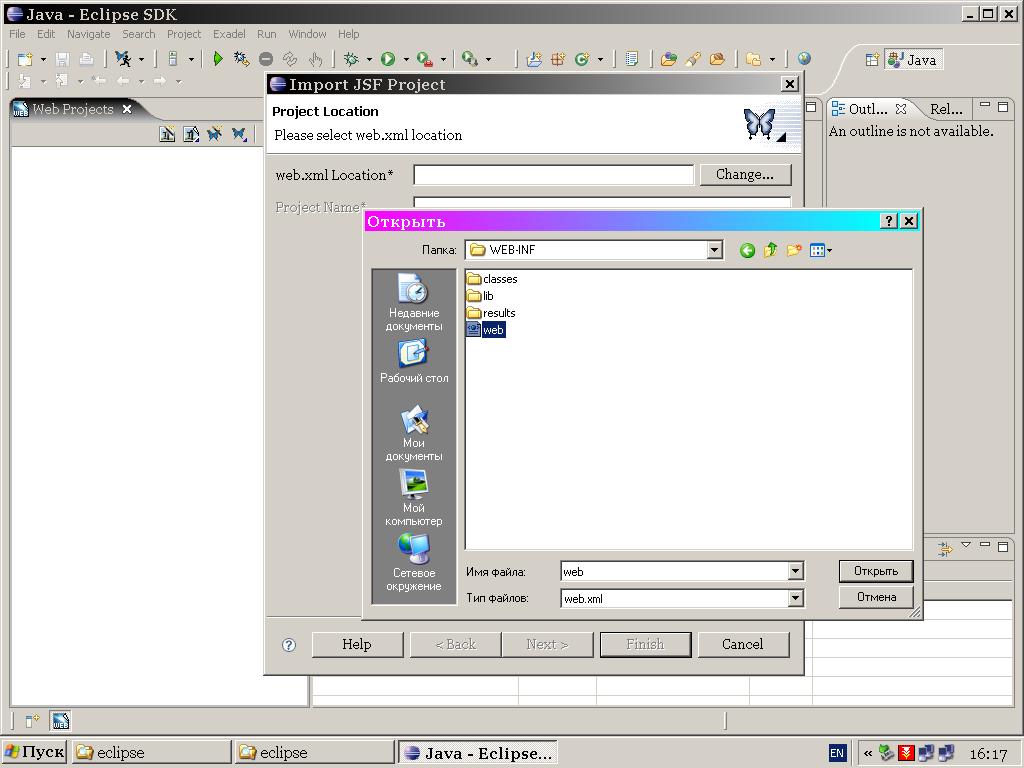1024x768 pixels.
Task: Open Recent Documents in the places bar
Action: tap(413, 302)
